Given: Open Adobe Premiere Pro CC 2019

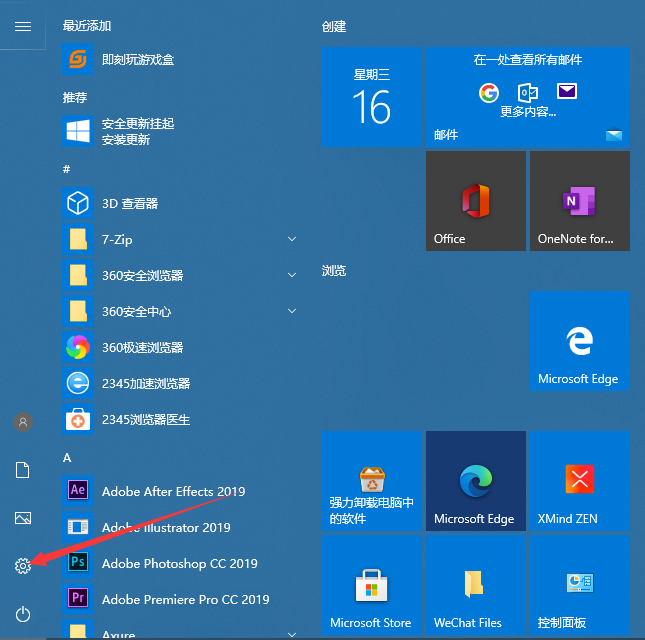Looking at the screenshot, I should point(185,600).
